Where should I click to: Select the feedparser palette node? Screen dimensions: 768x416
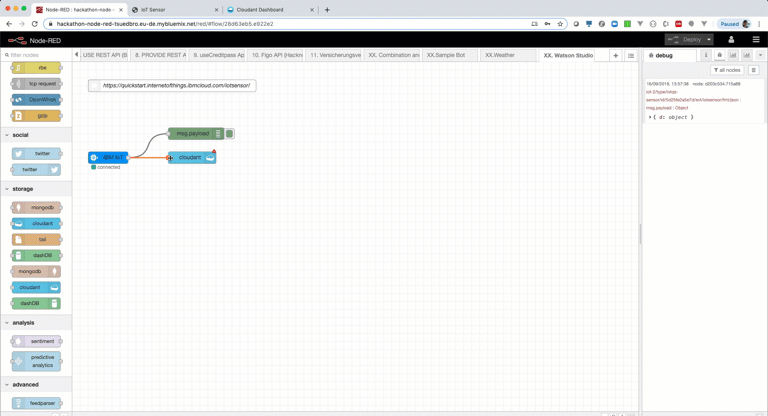click(x=36, y=403)
